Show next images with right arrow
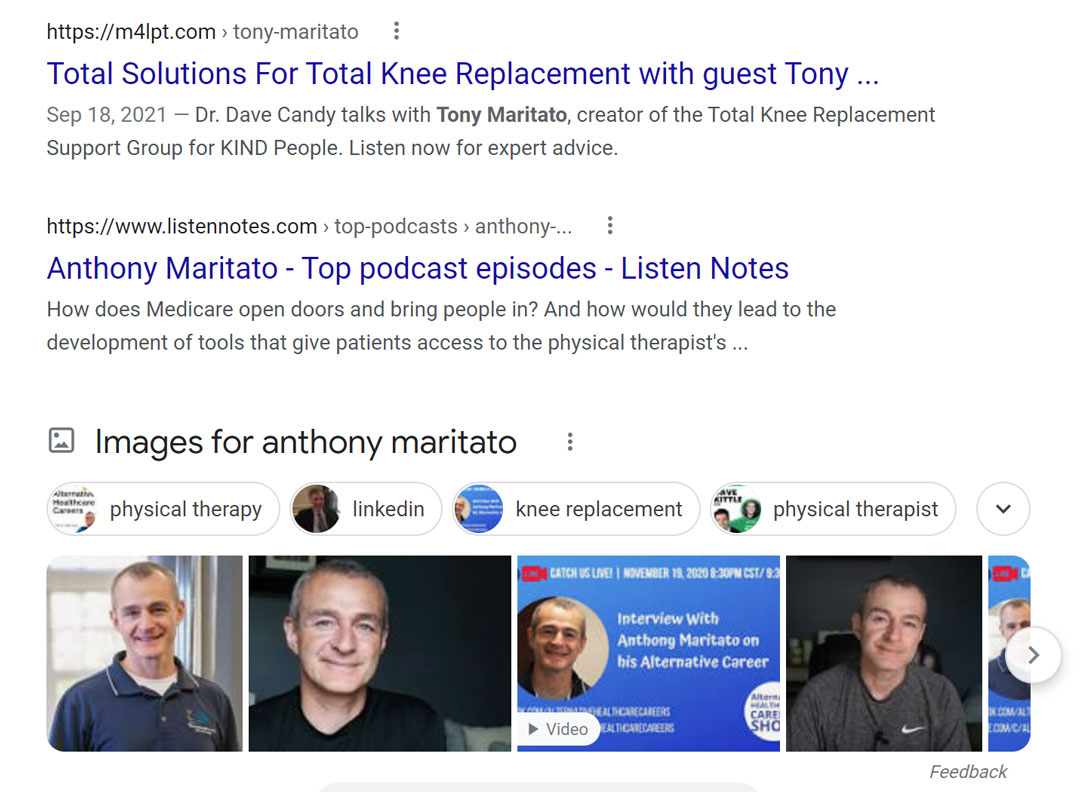This screenshot has width=1080, height=792. click(x=1032, y=655)
